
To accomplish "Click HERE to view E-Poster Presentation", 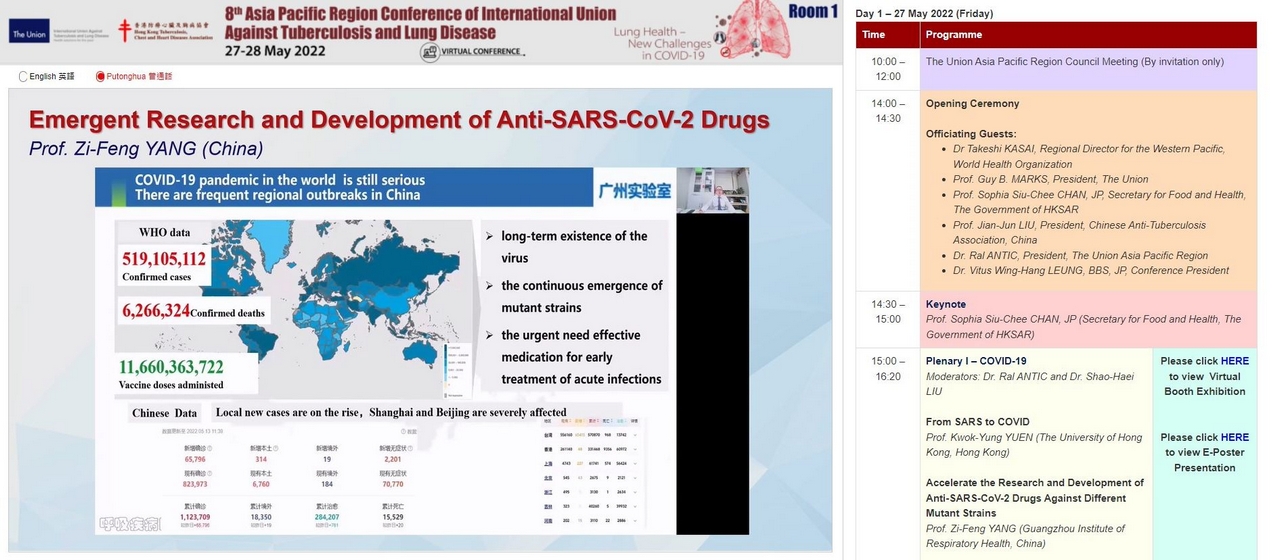I will (x=1234, y=437).
